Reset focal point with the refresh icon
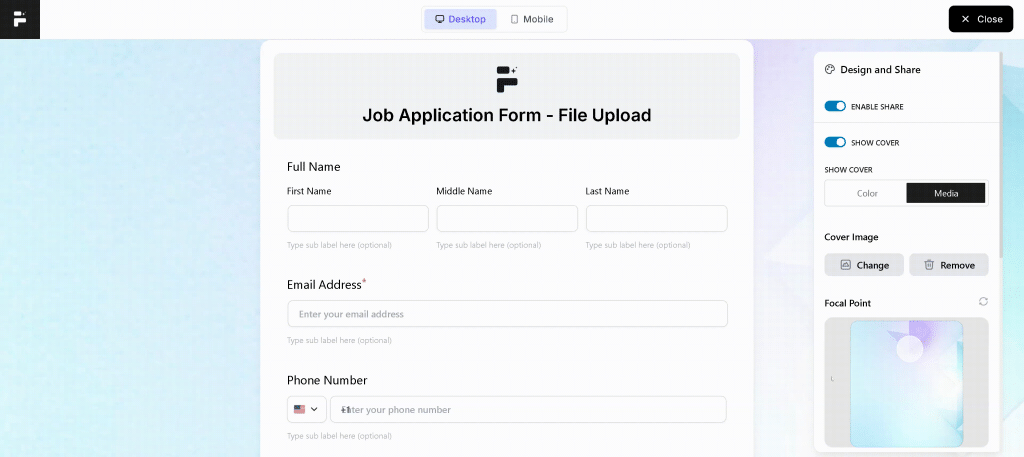 click(x=983, y=302)
